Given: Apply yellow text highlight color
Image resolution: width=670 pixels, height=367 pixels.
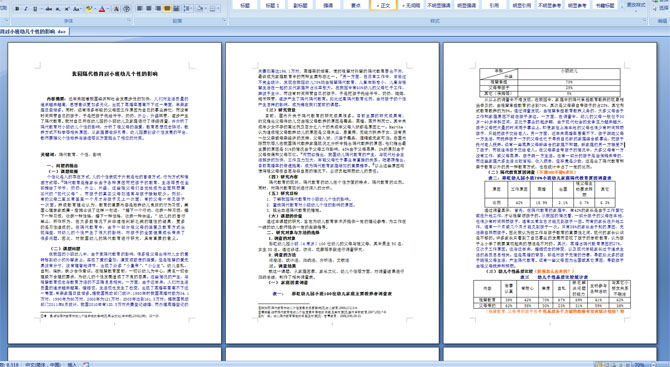Looking at the screenshot, I should click(x=89, y=9).
